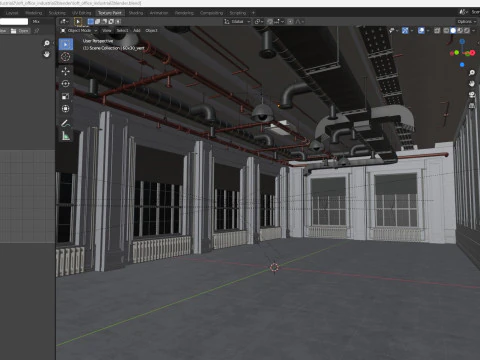This screenshot has height=360, width=480.
Task: Add a new workspace with plus button
Action: [x=253, y=13]
